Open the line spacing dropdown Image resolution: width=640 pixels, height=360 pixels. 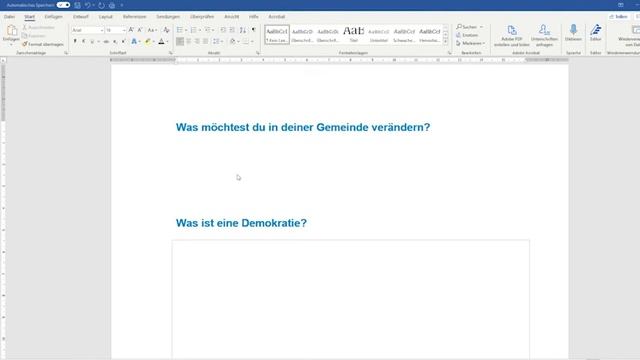(x=221, y=42)
